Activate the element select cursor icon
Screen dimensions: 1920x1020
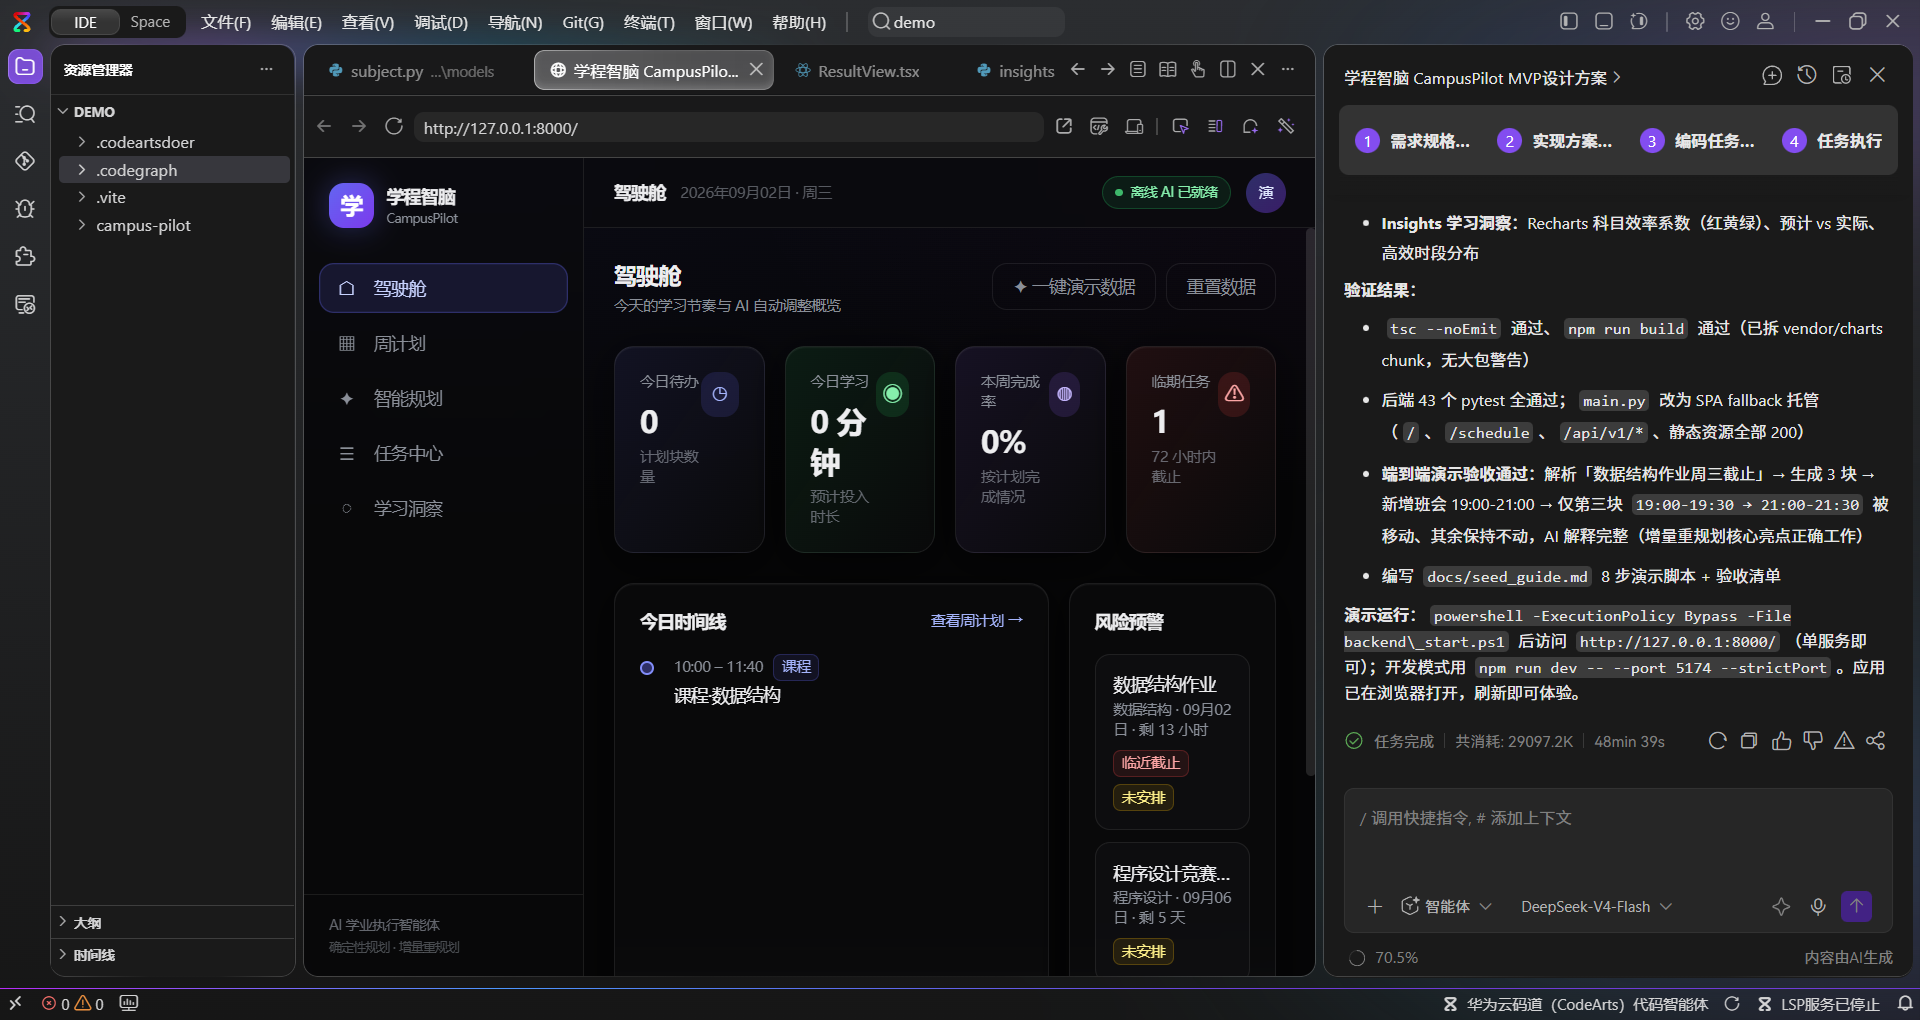coord(1180,126)
